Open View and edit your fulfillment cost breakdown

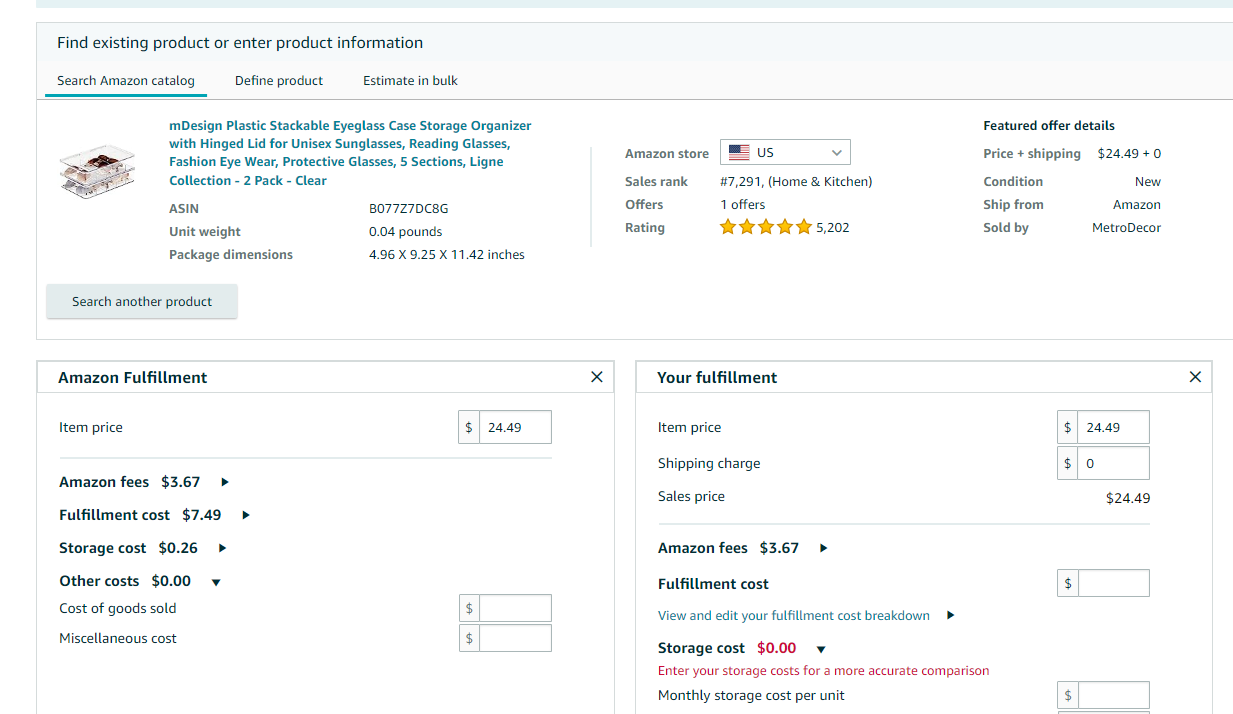(x=794, y=616)
